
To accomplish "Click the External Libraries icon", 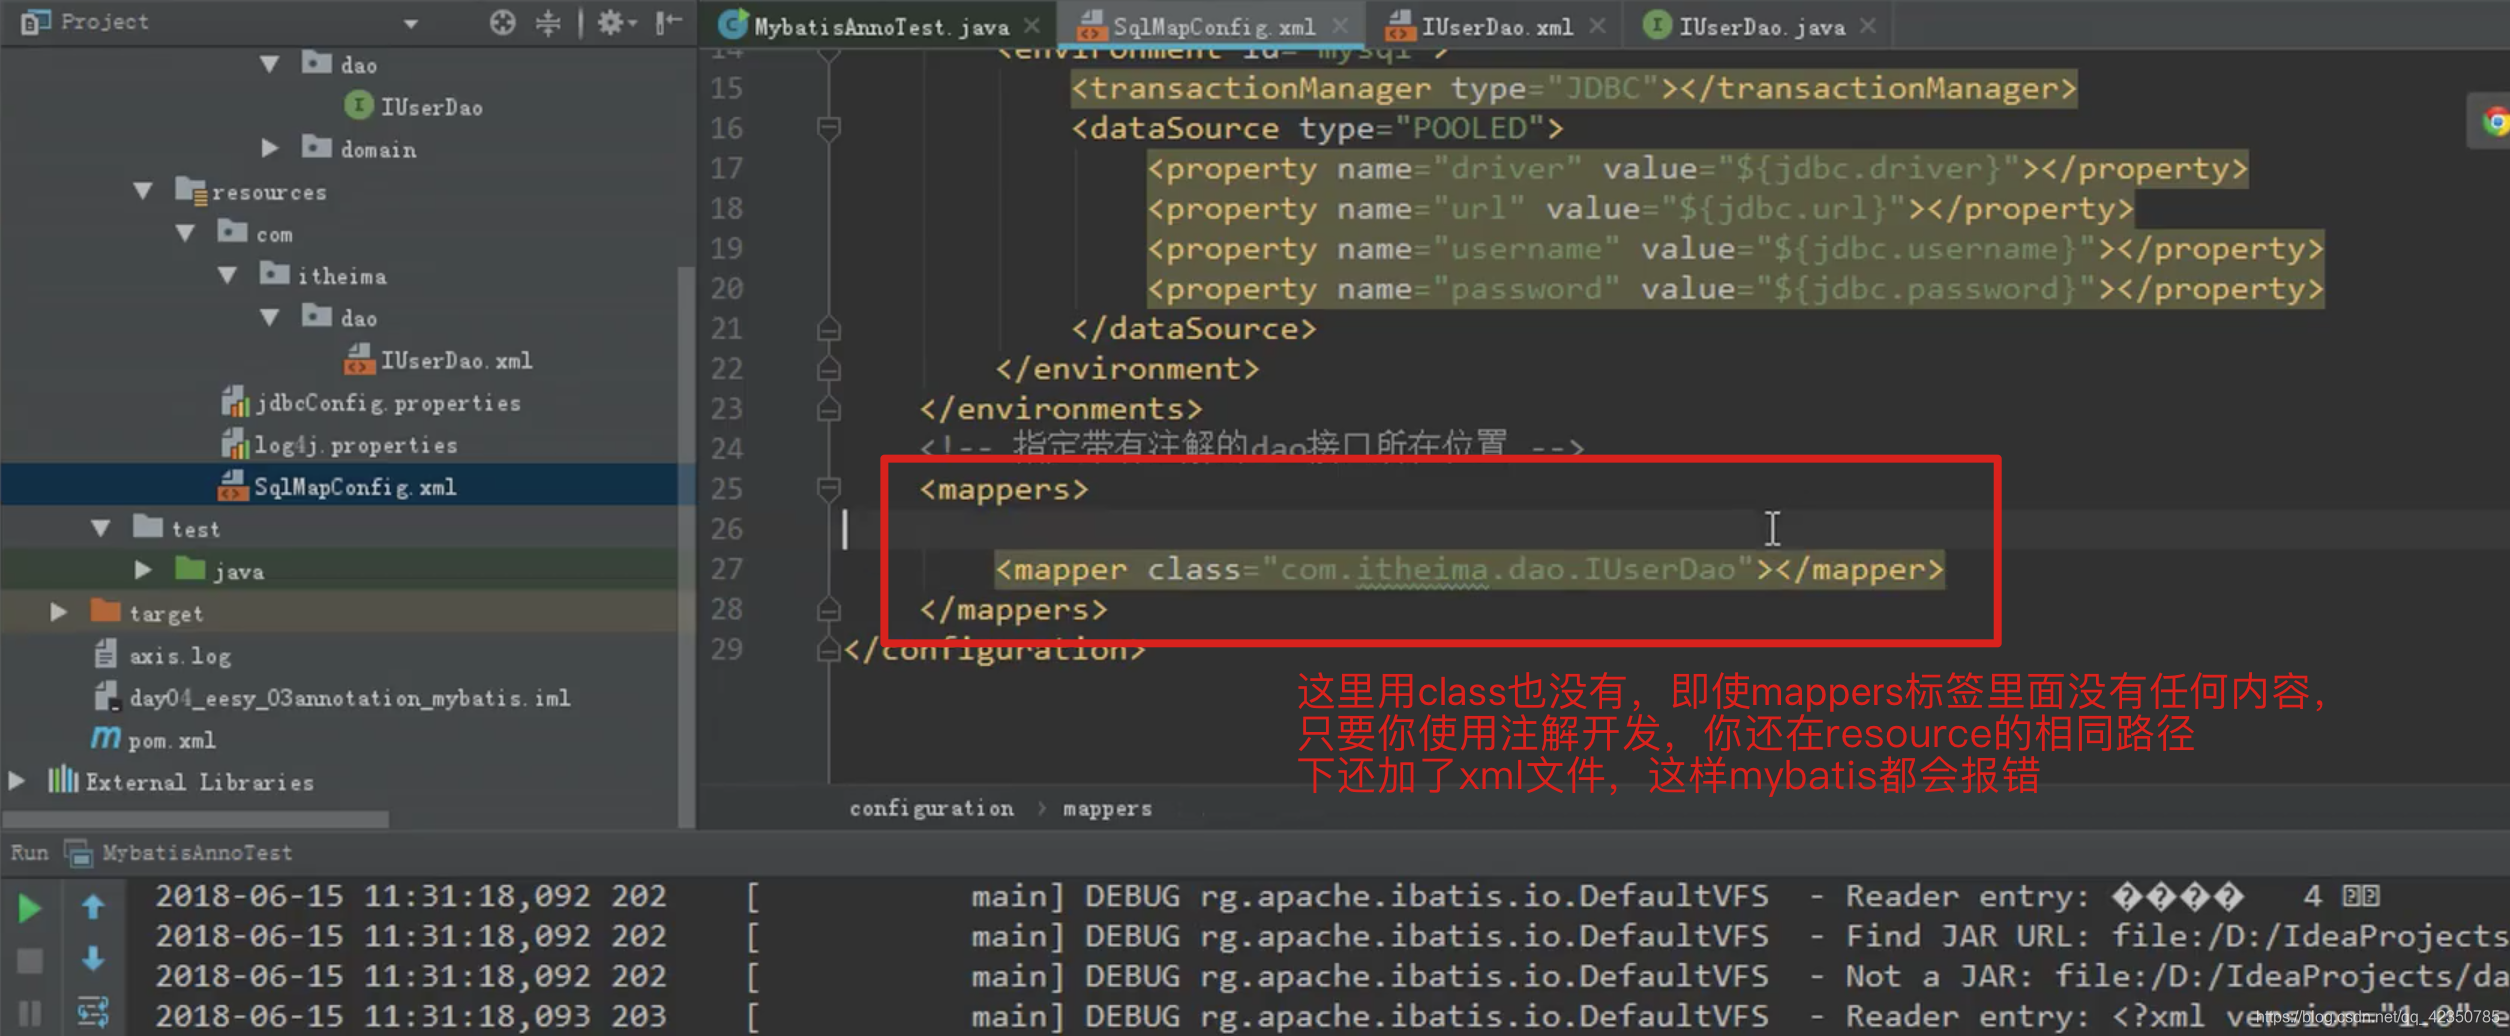I will click(x=63, y=780).
